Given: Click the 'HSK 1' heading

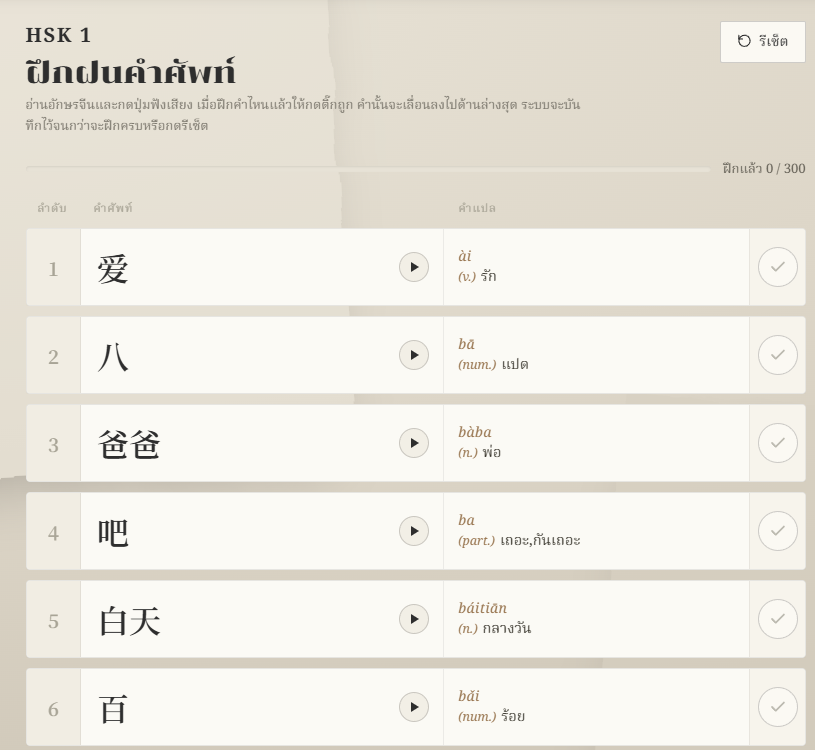Looking at the screenshot, I should coord(59,35).
